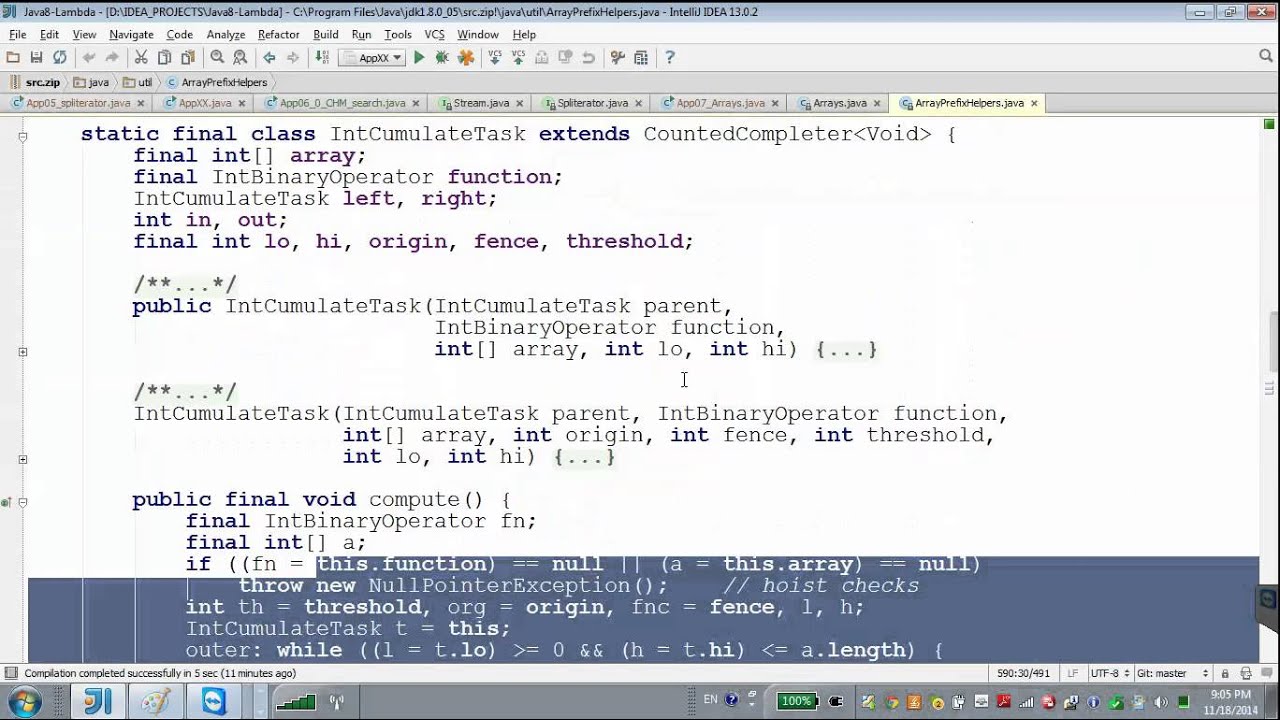Click the VCS Revert arrow icon

click(x=588, y=58)
